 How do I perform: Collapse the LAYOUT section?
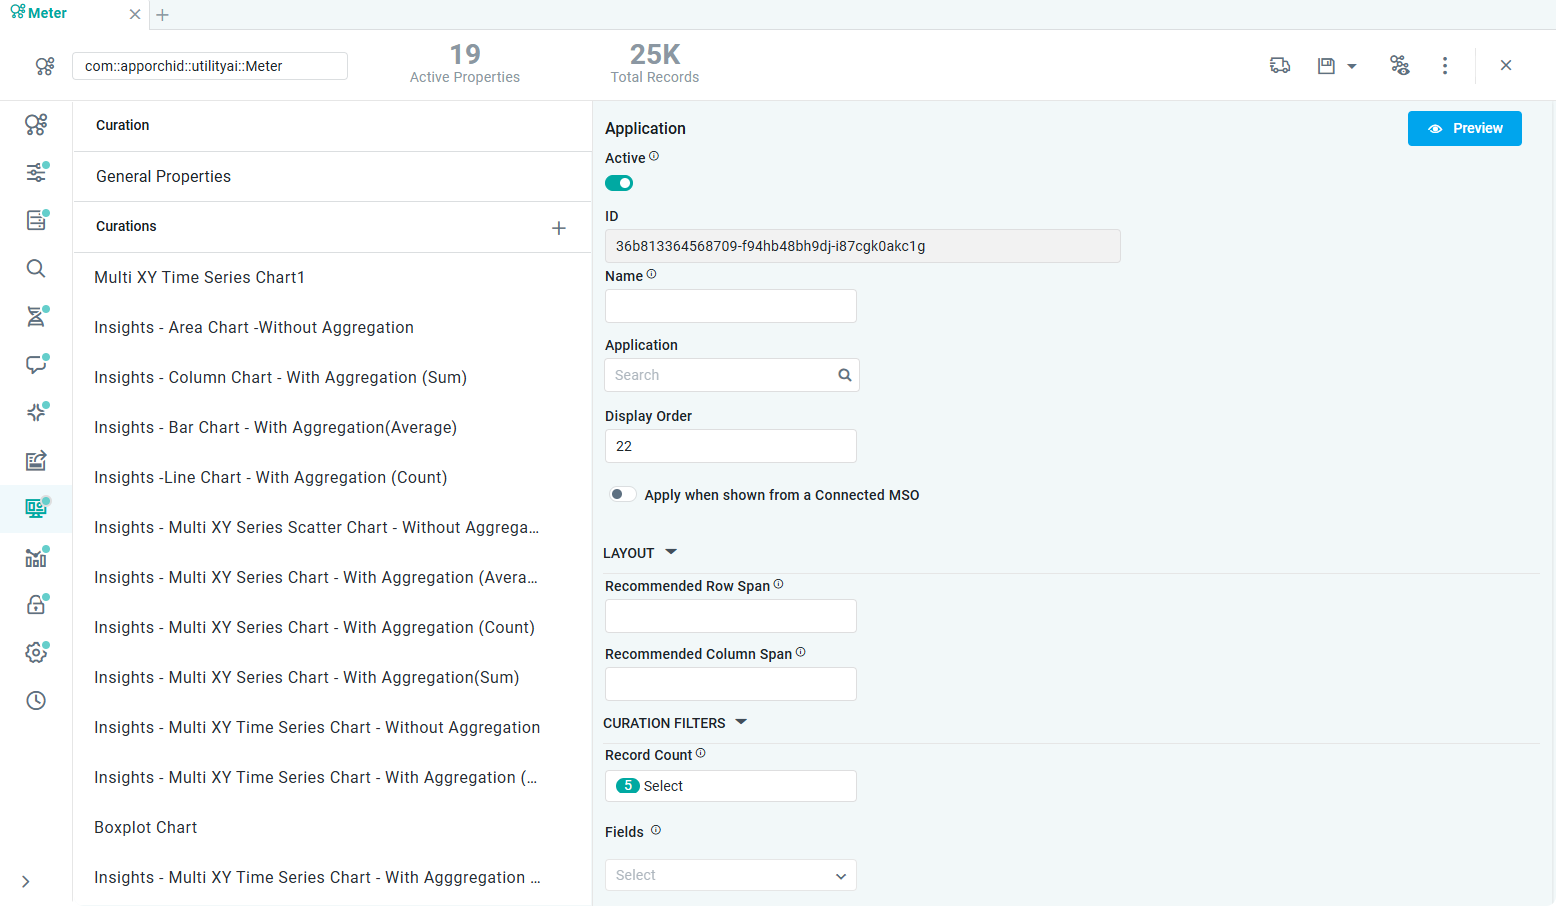[671, 553]
